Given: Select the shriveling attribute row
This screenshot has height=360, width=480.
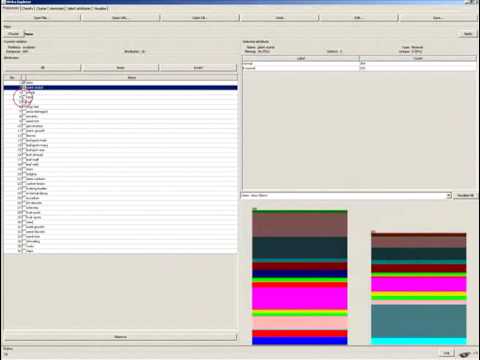Looking at the screenshot, I should 121,241.
